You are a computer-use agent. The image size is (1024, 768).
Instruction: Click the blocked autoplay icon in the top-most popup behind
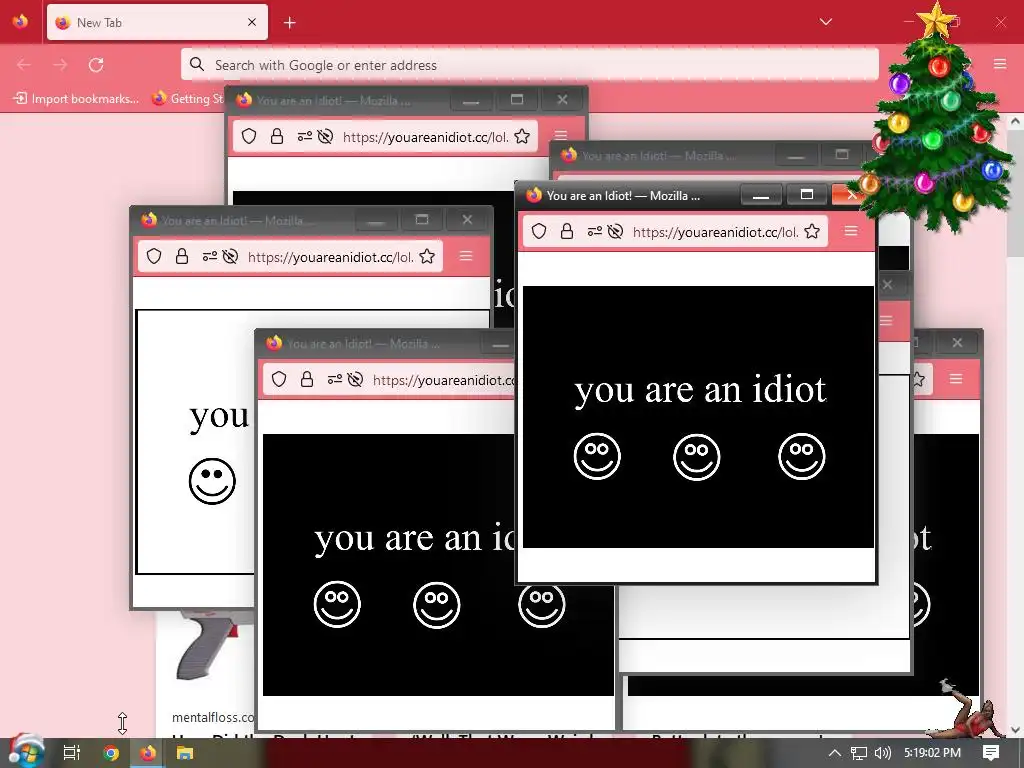tap(325, 136)
